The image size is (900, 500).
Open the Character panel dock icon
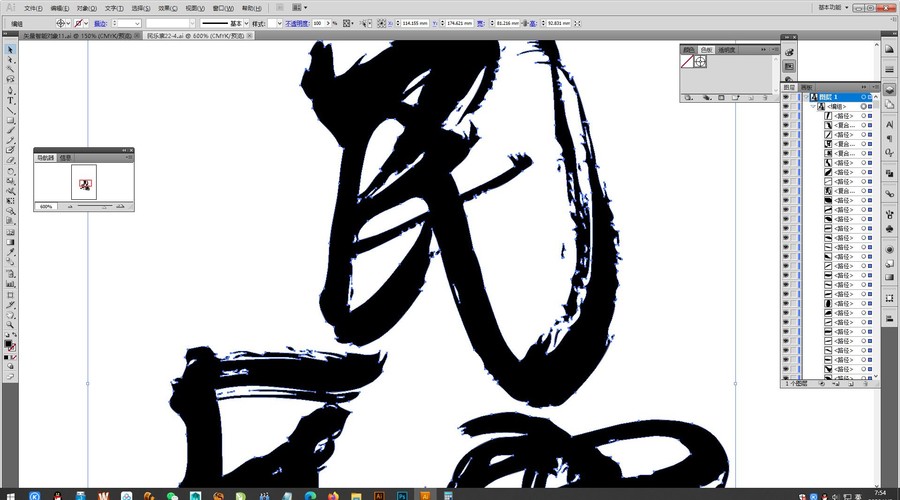coord(889,125)
